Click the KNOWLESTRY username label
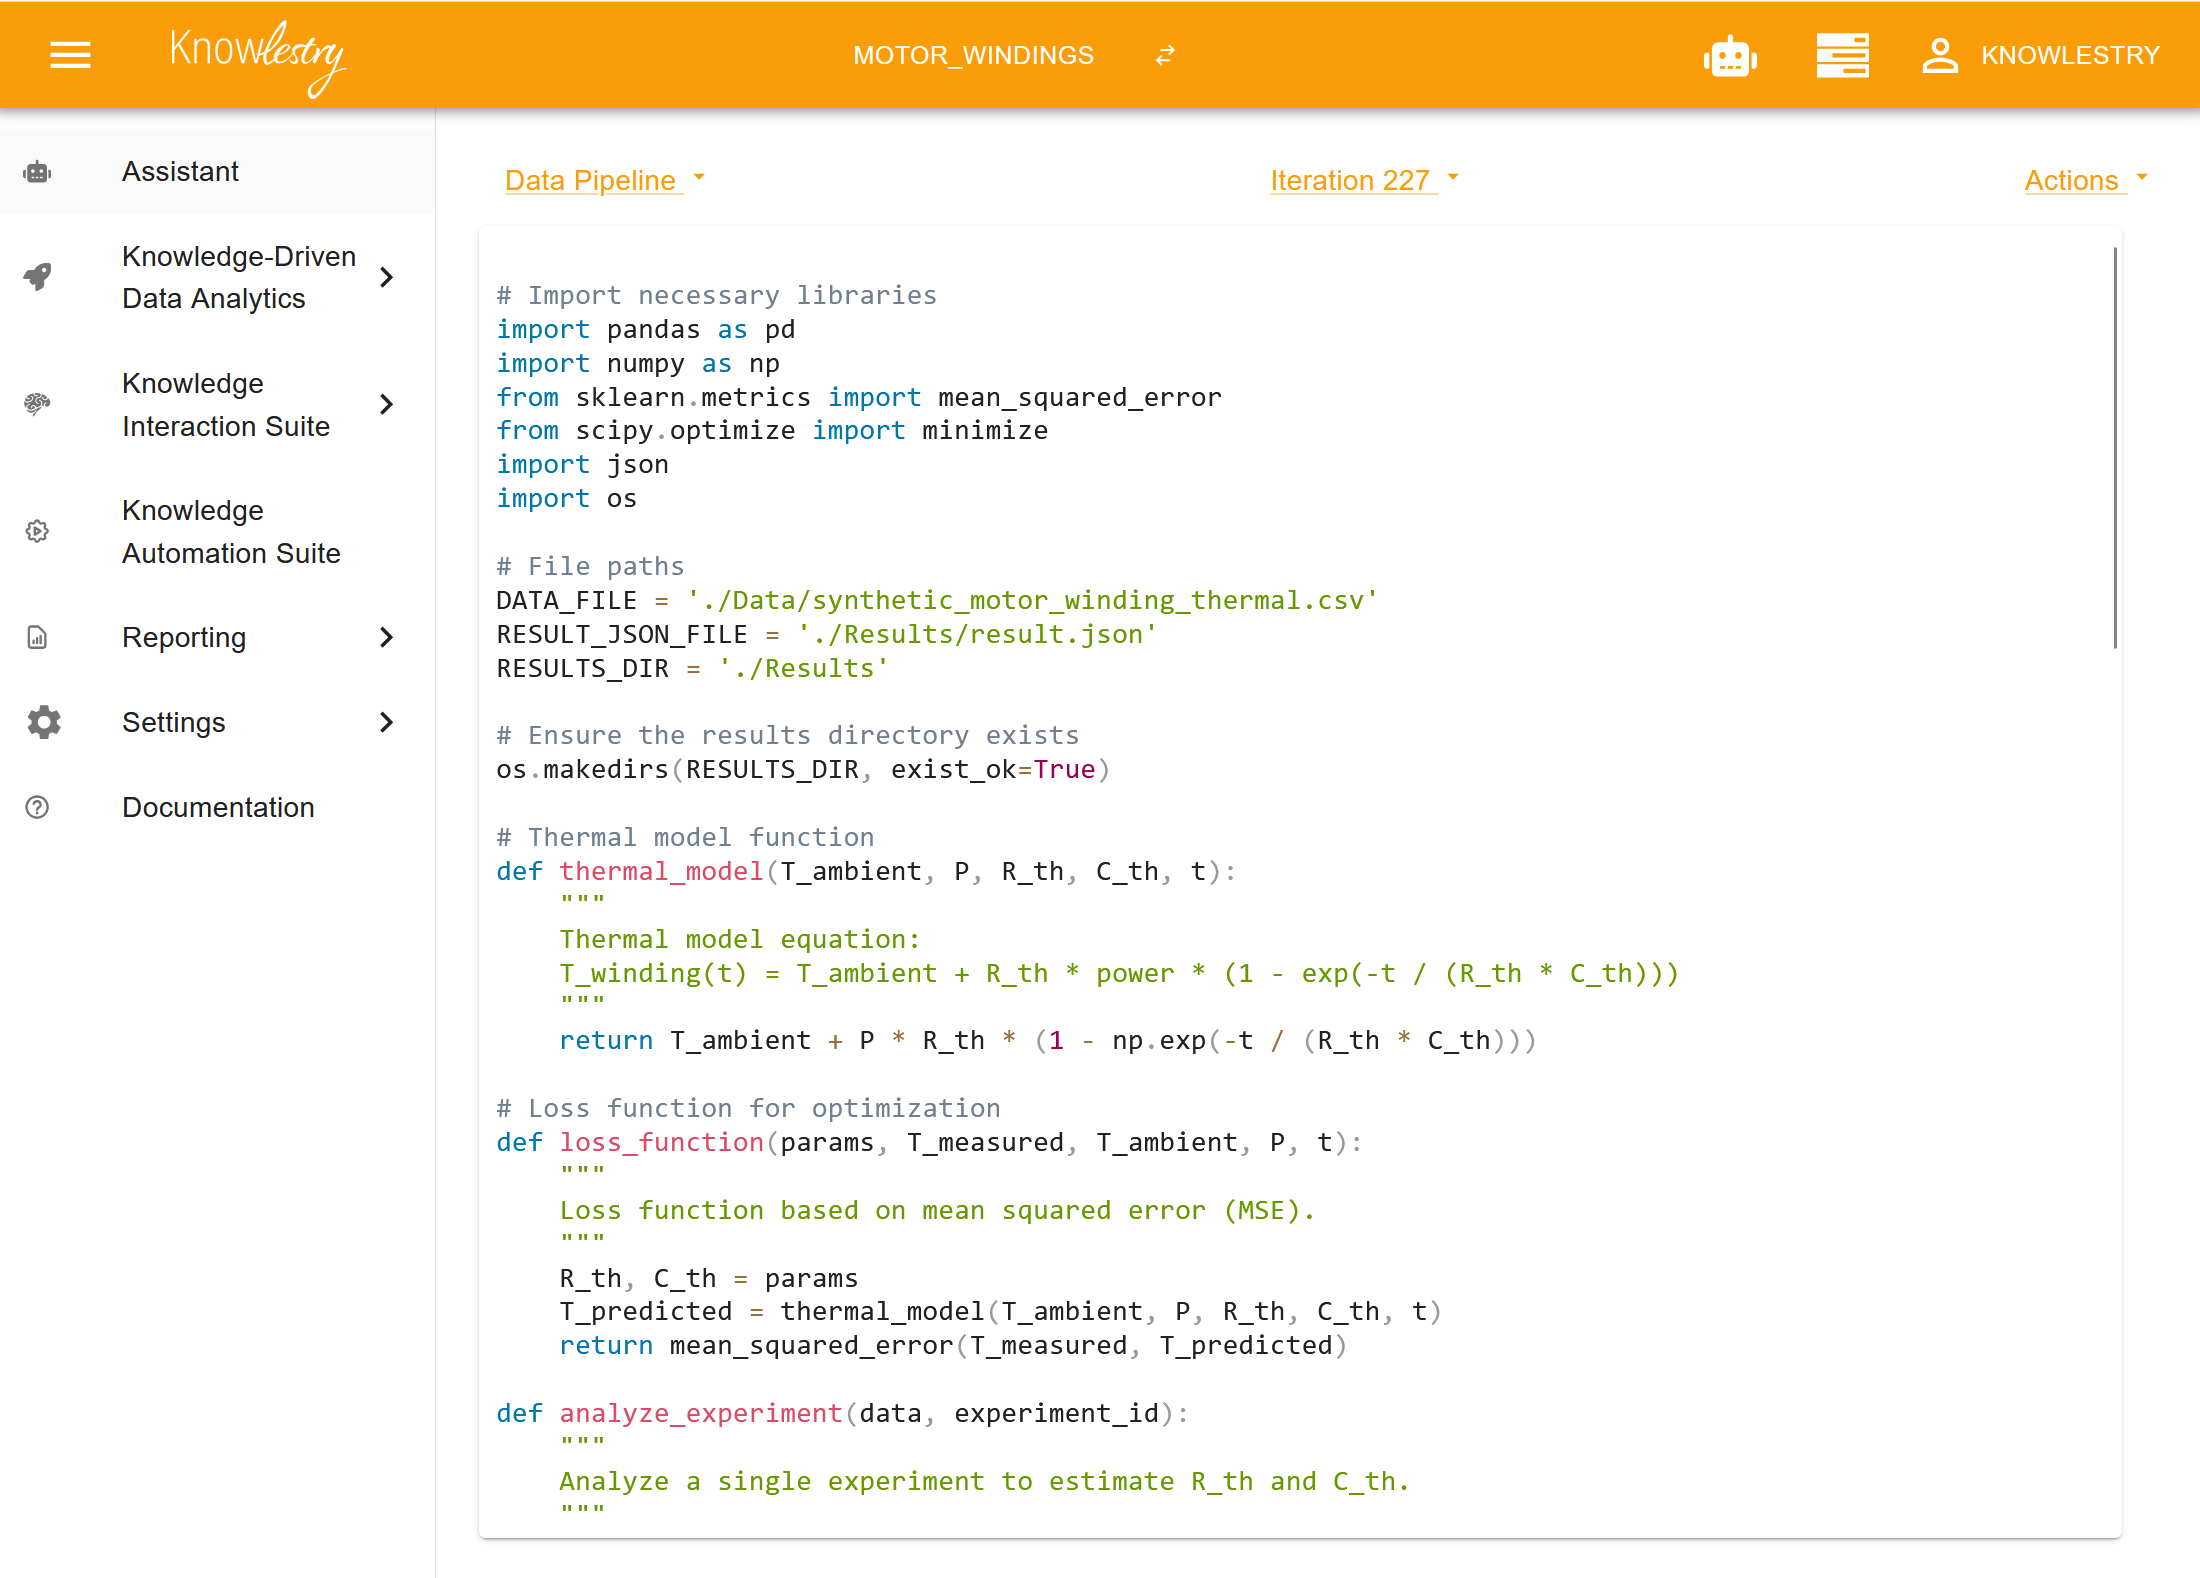This screenshot has height=1578, width=2200. point(2070,55)
